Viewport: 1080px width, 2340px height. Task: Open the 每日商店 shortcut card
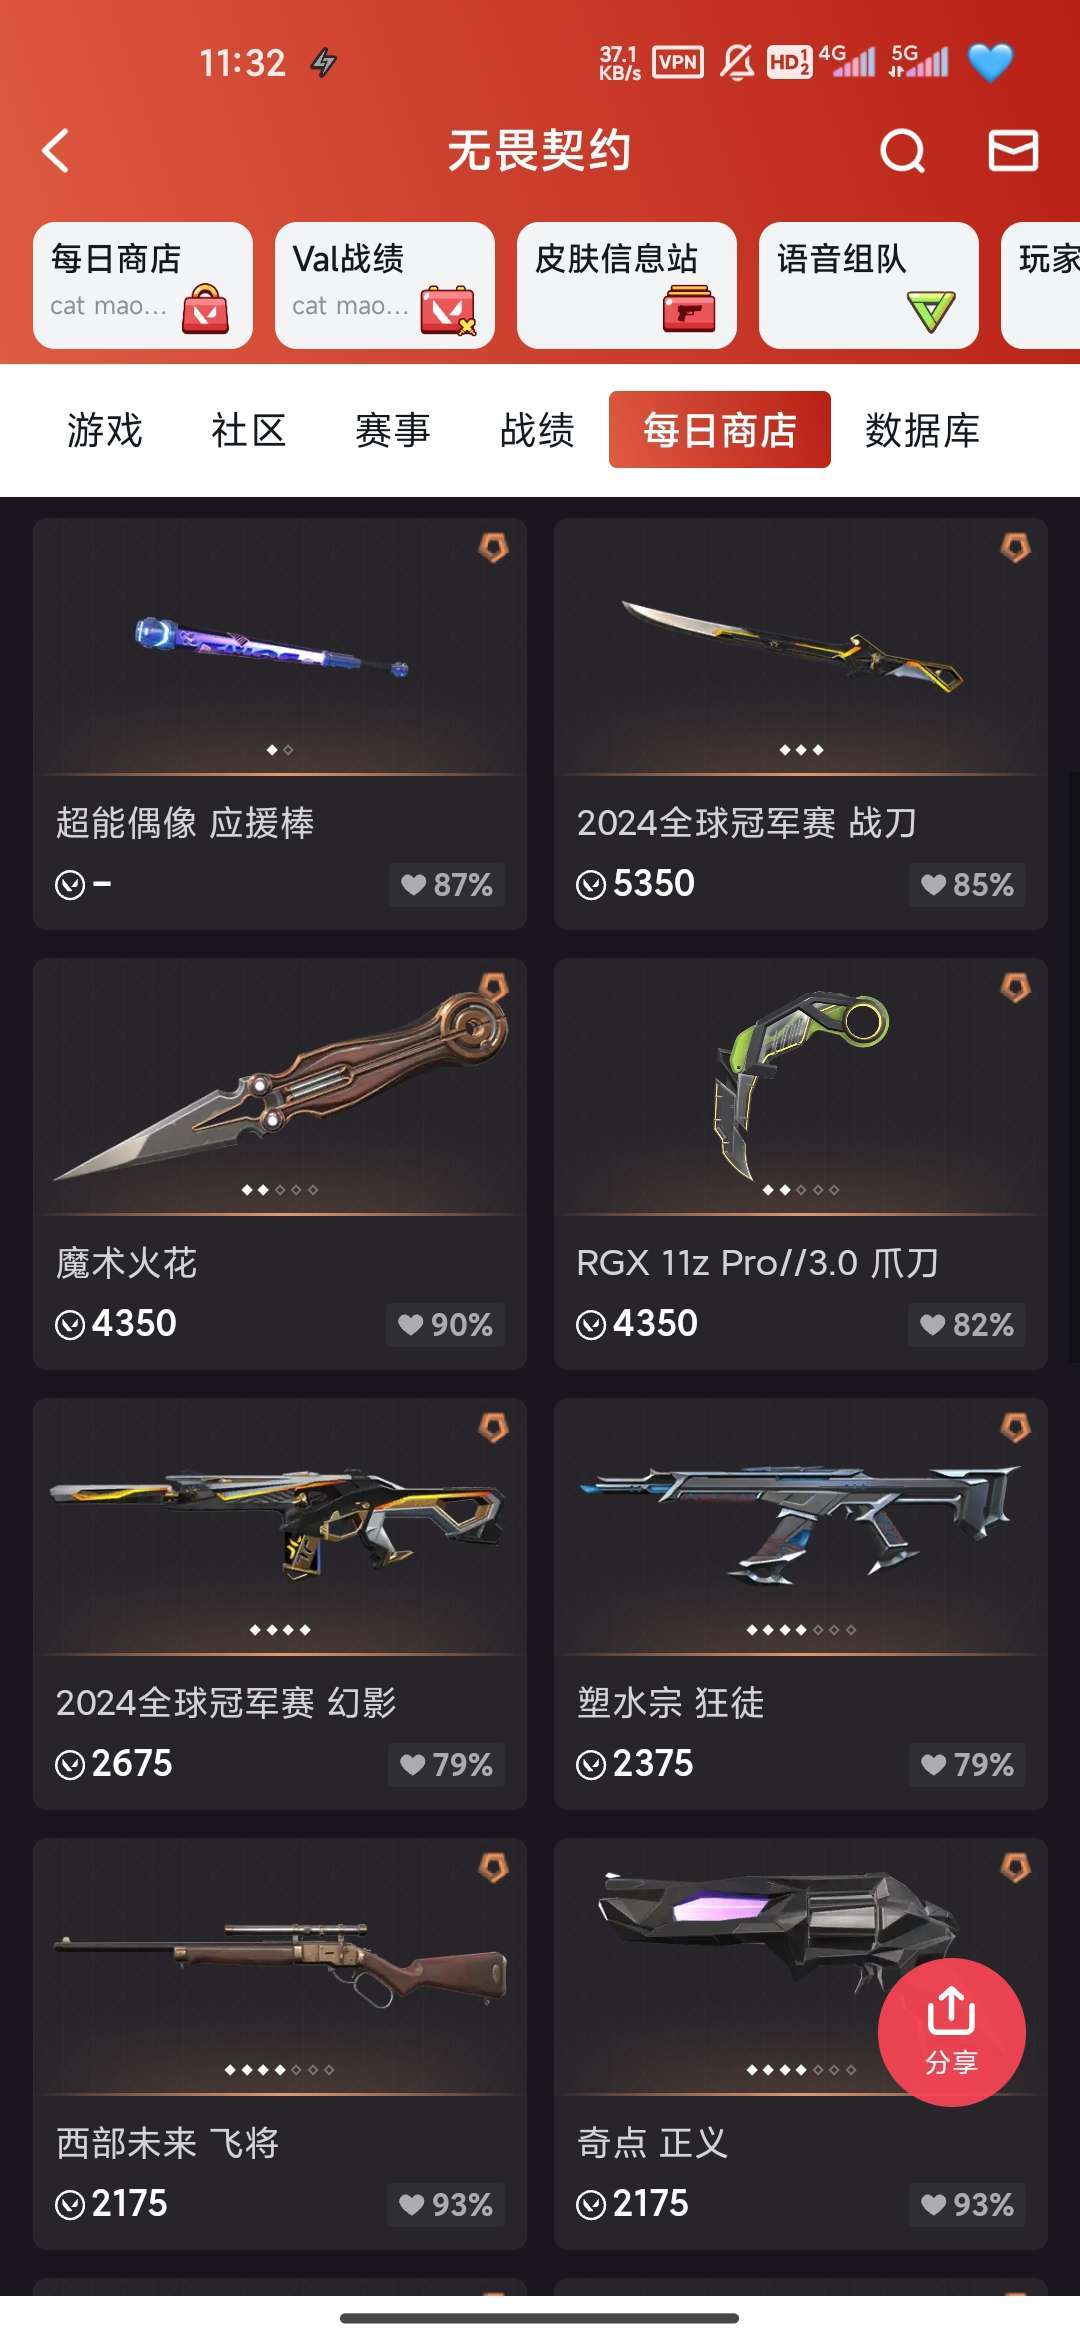tap(143, 285)
